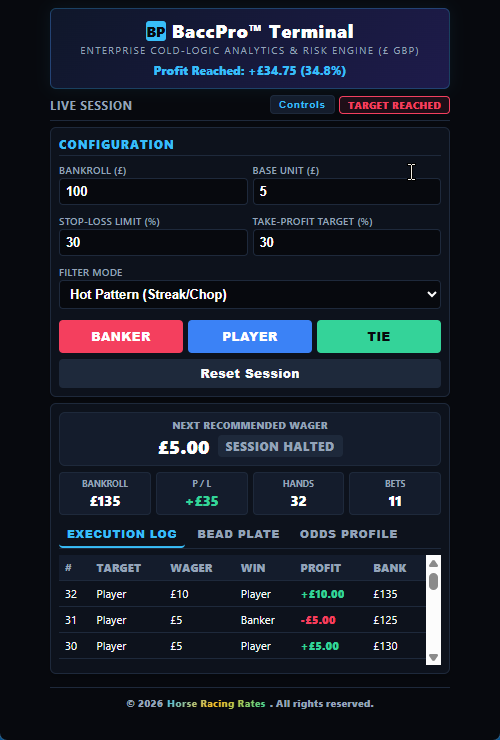Screen dimensions: 500x740
Task: Click the scrollbar down arrow in execution log
Action: pos(433,657)
